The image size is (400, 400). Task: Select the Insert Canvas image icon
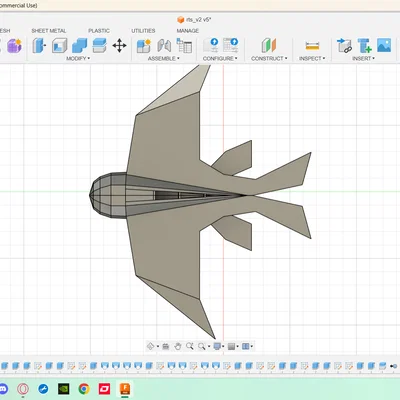pyautogui.click(x=384, y=45)
